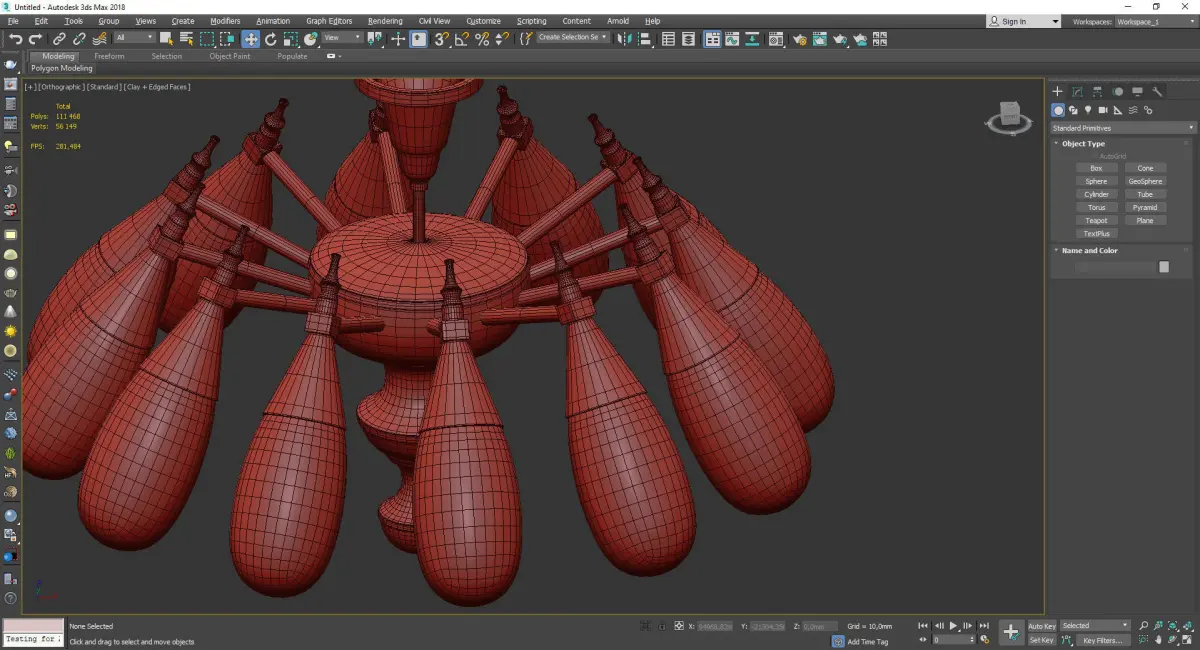Toggle the selection lock icon
1200x650 pixels.
point(662,626)
